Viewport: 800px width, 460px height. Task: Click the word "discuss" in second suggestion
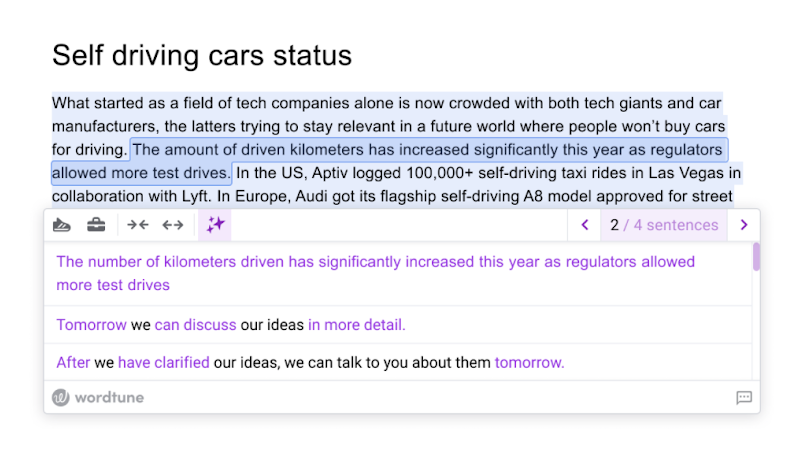209,325
